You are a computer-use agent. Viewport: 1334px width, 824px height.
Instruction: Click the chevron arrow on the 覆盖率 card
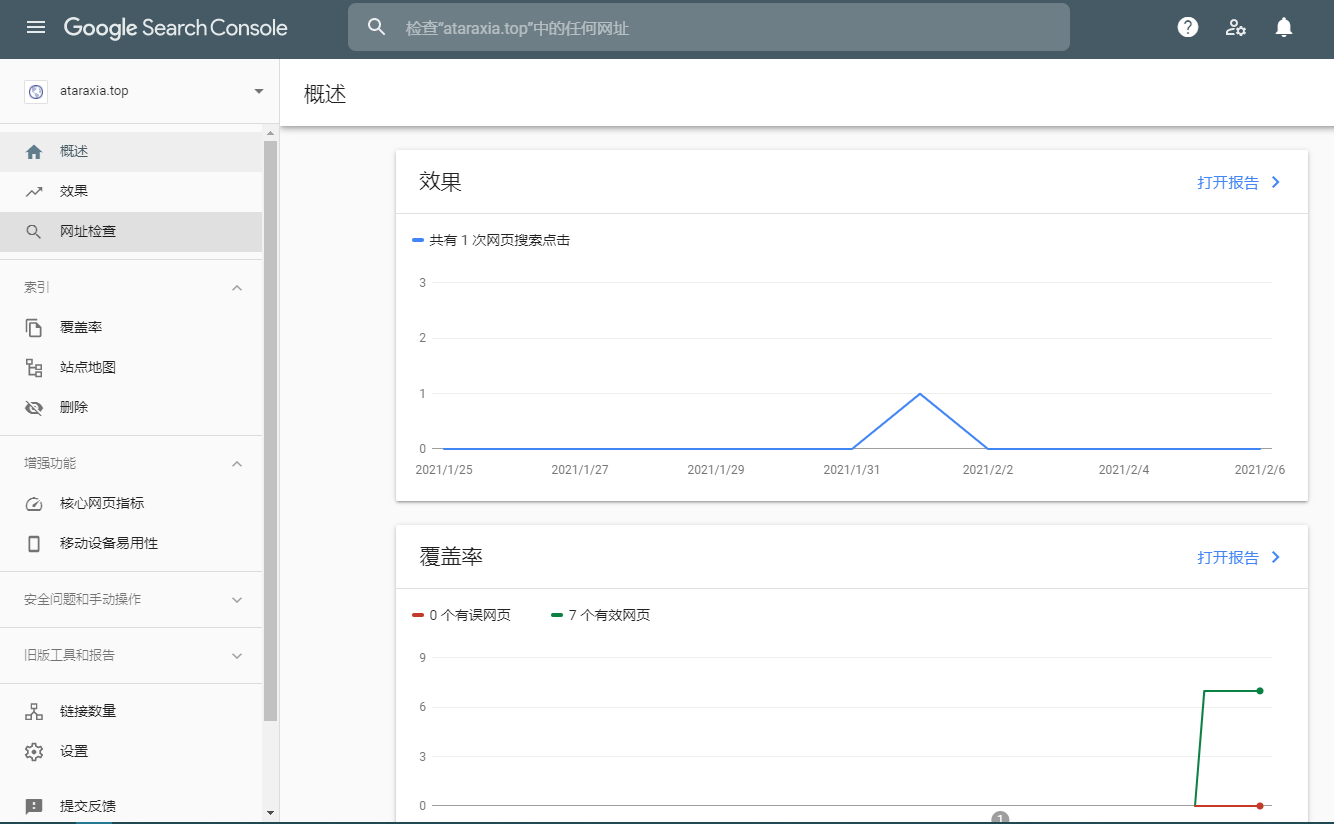(x=1276, y=558)
